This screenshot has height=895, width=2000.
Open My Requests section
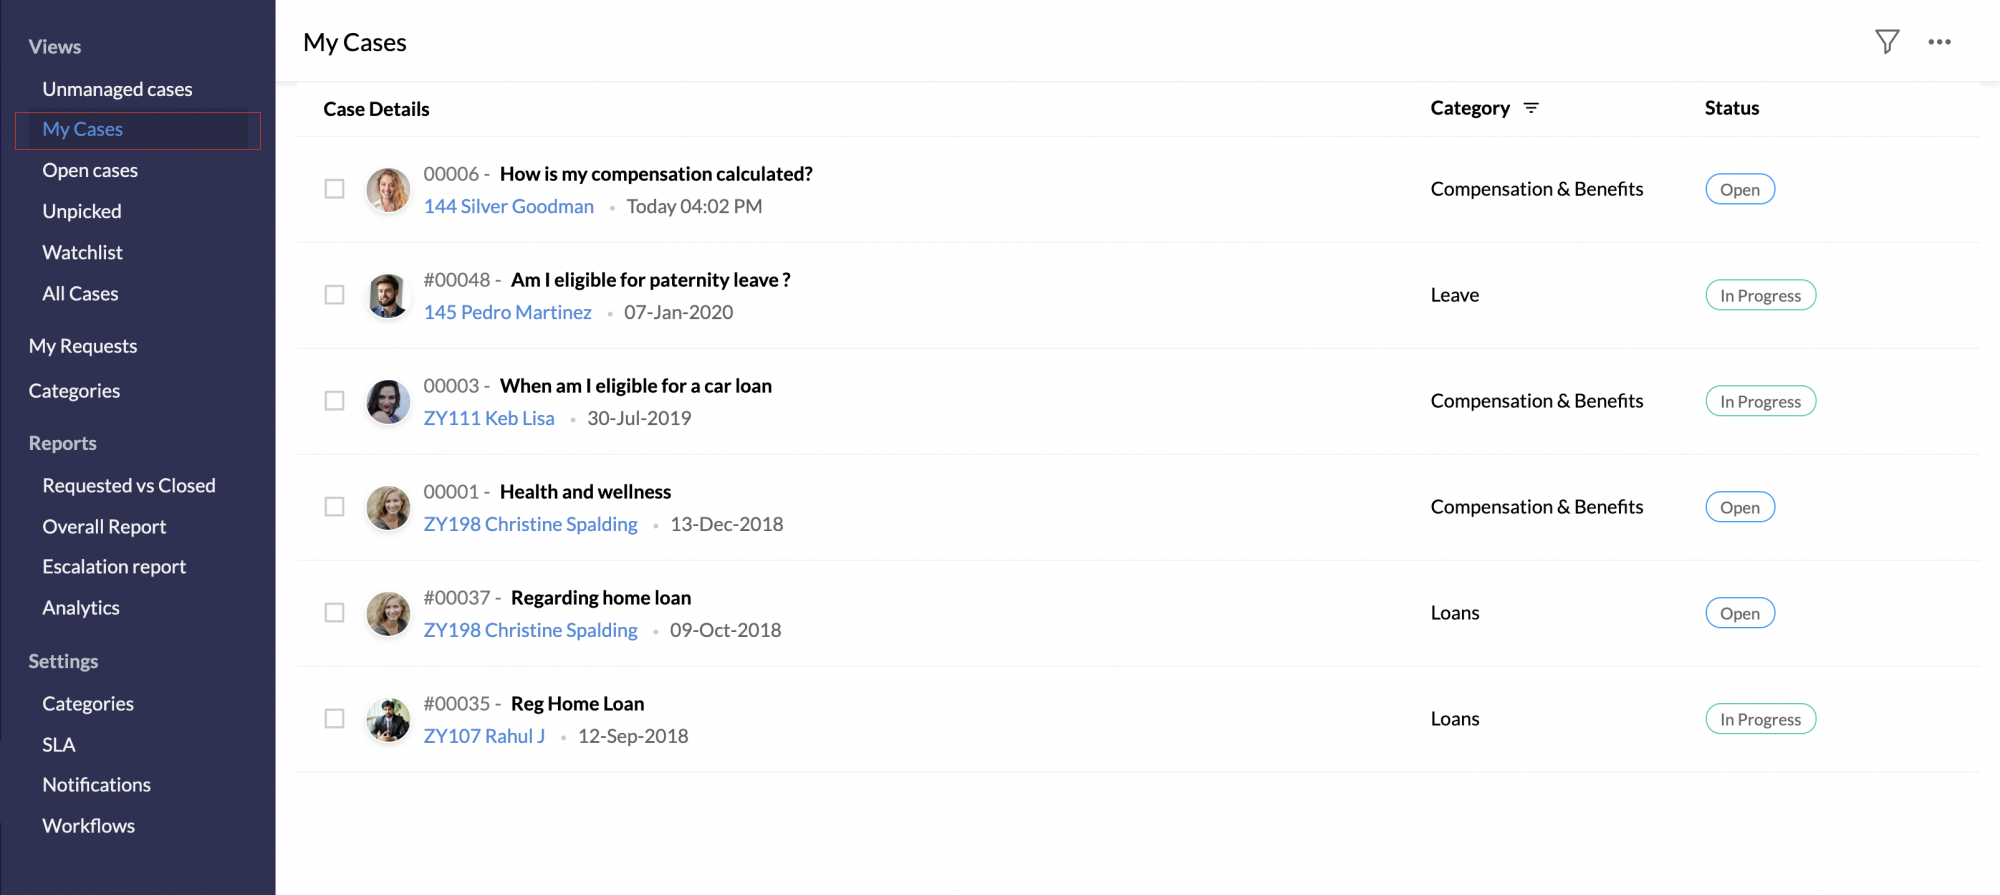[x=83, y=346]
